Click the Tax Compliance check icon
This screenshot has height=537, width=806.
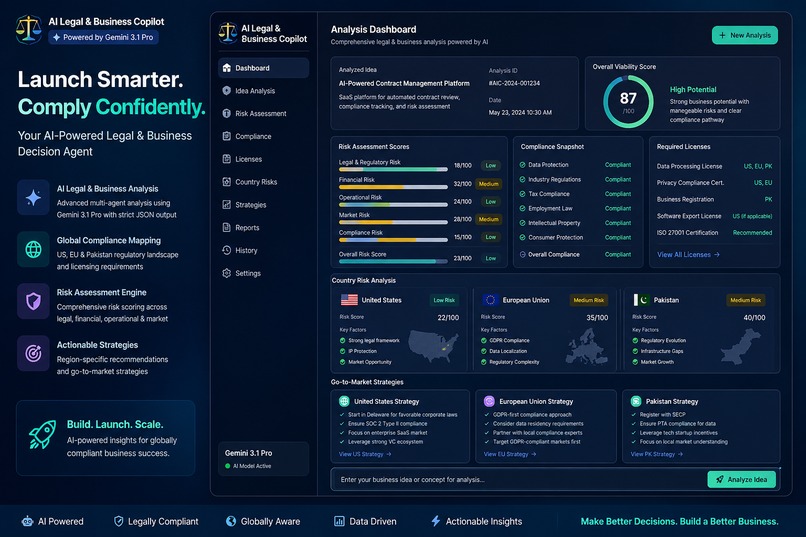click(523, 194)
